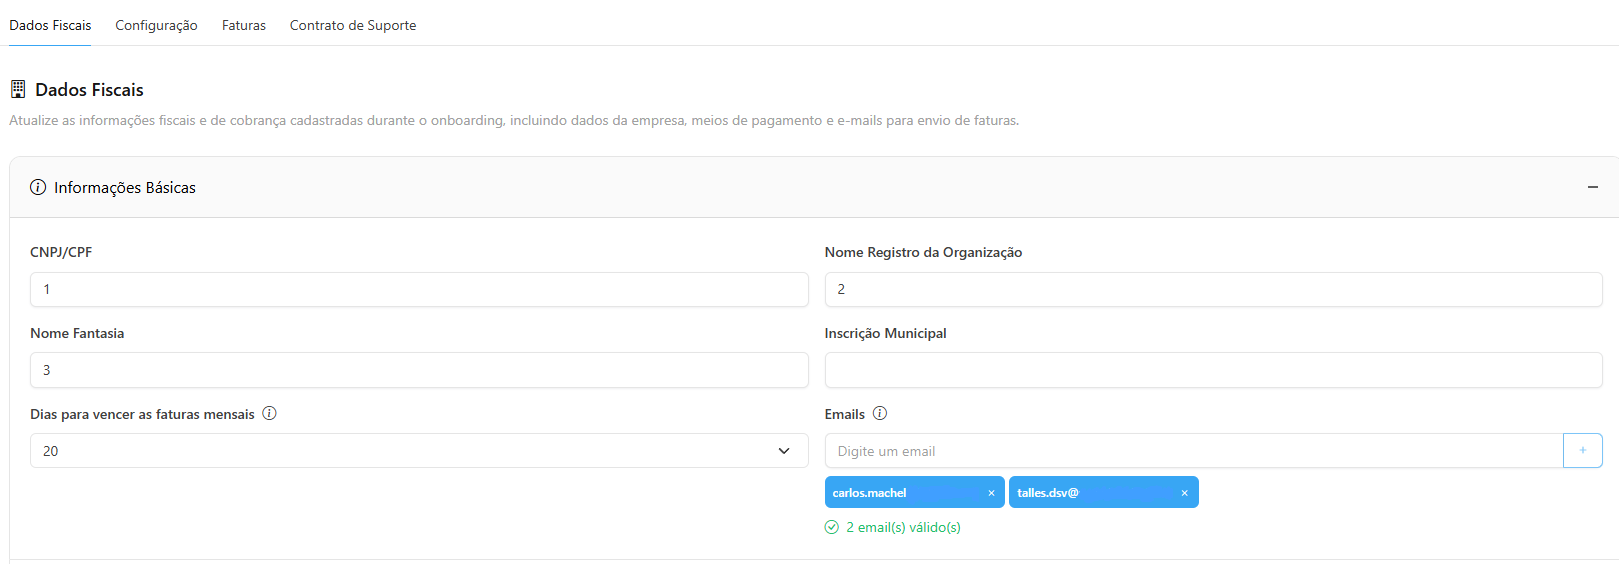This screenshot has width=1619, height=564.
Task: Collapse the Informações Básicas section with minus icon
Action: [1592, 188]
